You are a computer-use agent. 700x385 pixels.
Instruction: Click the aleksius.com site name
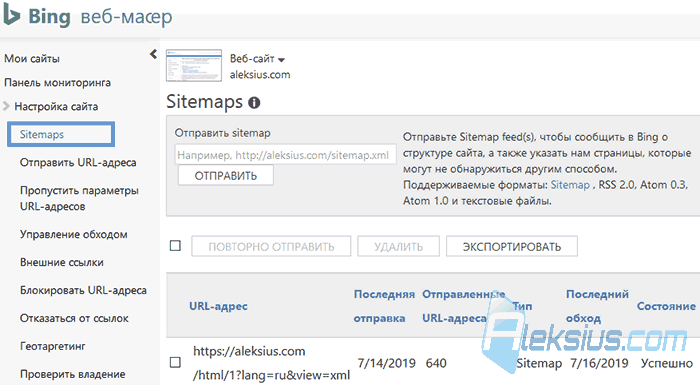pyautogui.click(x=260, y=75)
